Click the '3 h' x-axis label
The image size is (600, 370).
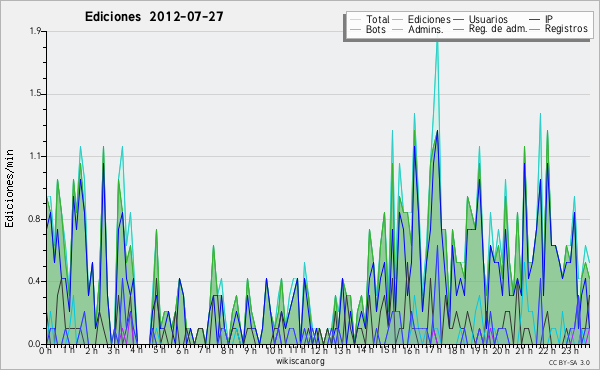coord(114,350)
